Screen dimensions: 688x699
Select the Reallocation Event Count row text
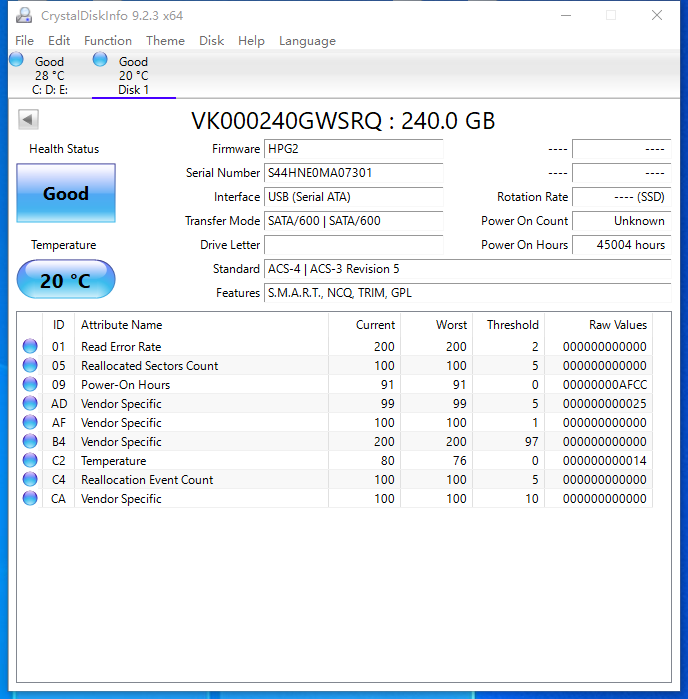(x=147, y=480)
